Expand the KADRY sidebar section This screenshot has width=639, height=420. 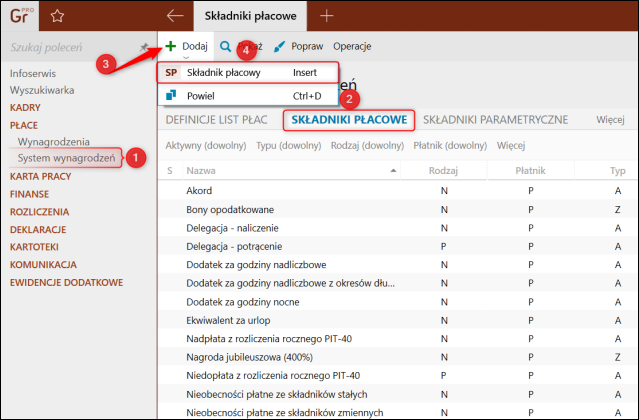click(25, 108)
